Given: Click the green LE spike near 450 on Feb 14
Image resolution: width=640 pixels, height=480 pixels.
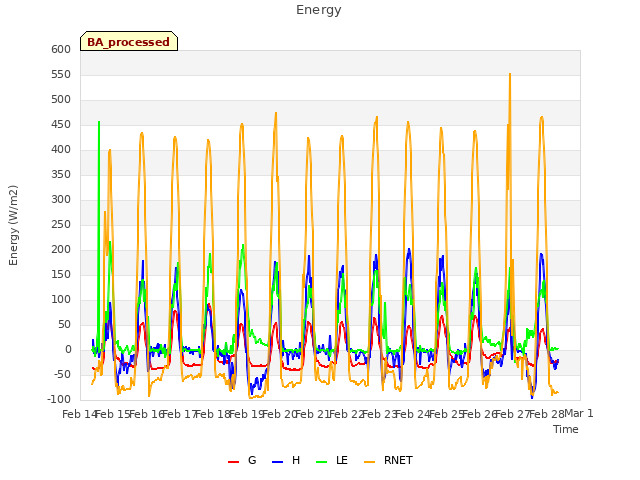Looking at the screenshot, I should tap(99, 122).
